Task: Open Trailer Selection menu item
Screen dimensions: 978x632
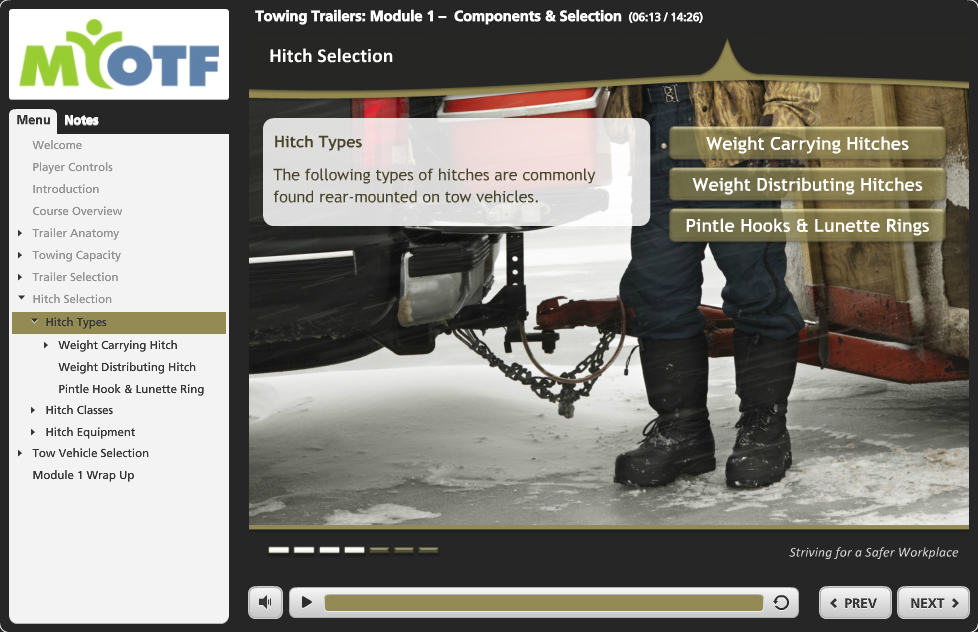Action: (75, 277)
